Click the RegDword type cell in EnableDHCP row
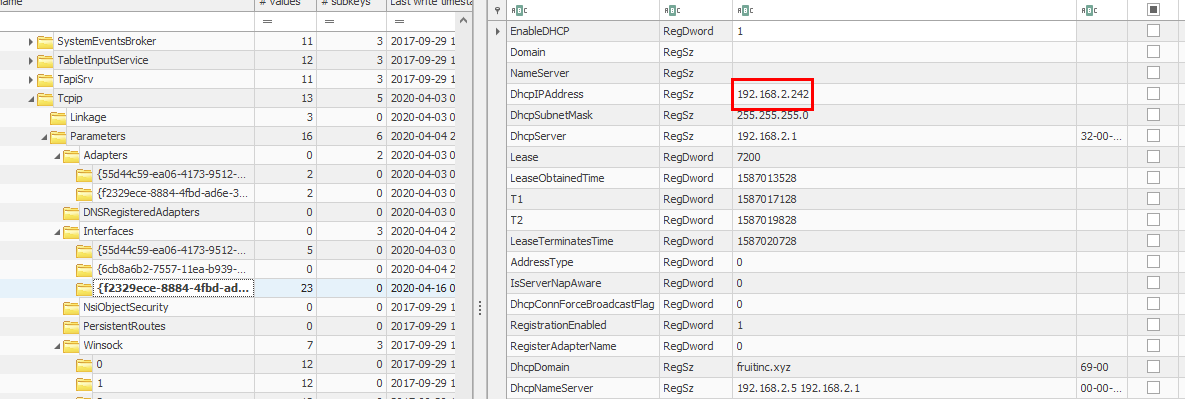1185x399 pixels. point(696,32)
